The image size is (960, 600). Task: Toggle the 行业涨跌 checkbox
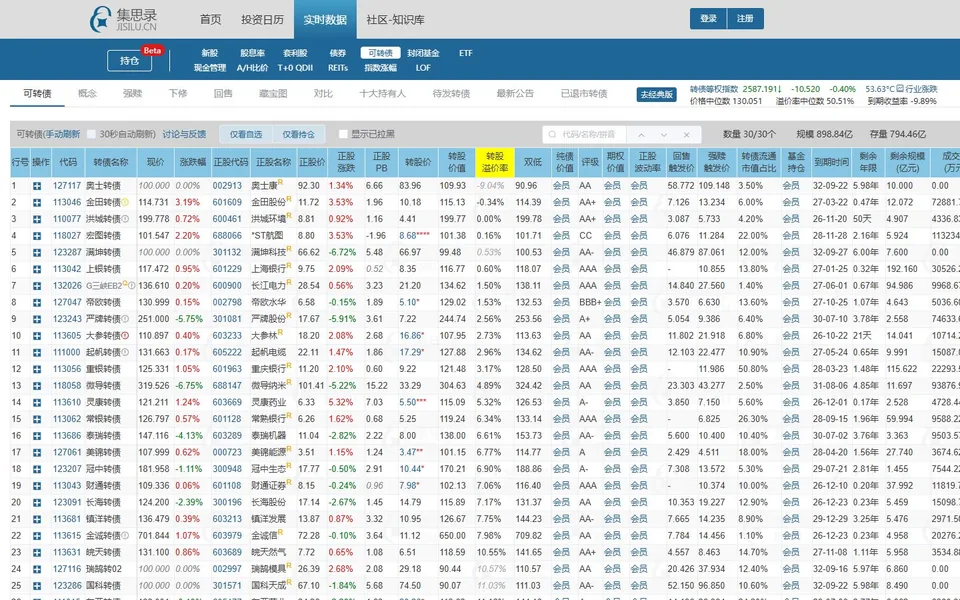(x=900, y=89)
